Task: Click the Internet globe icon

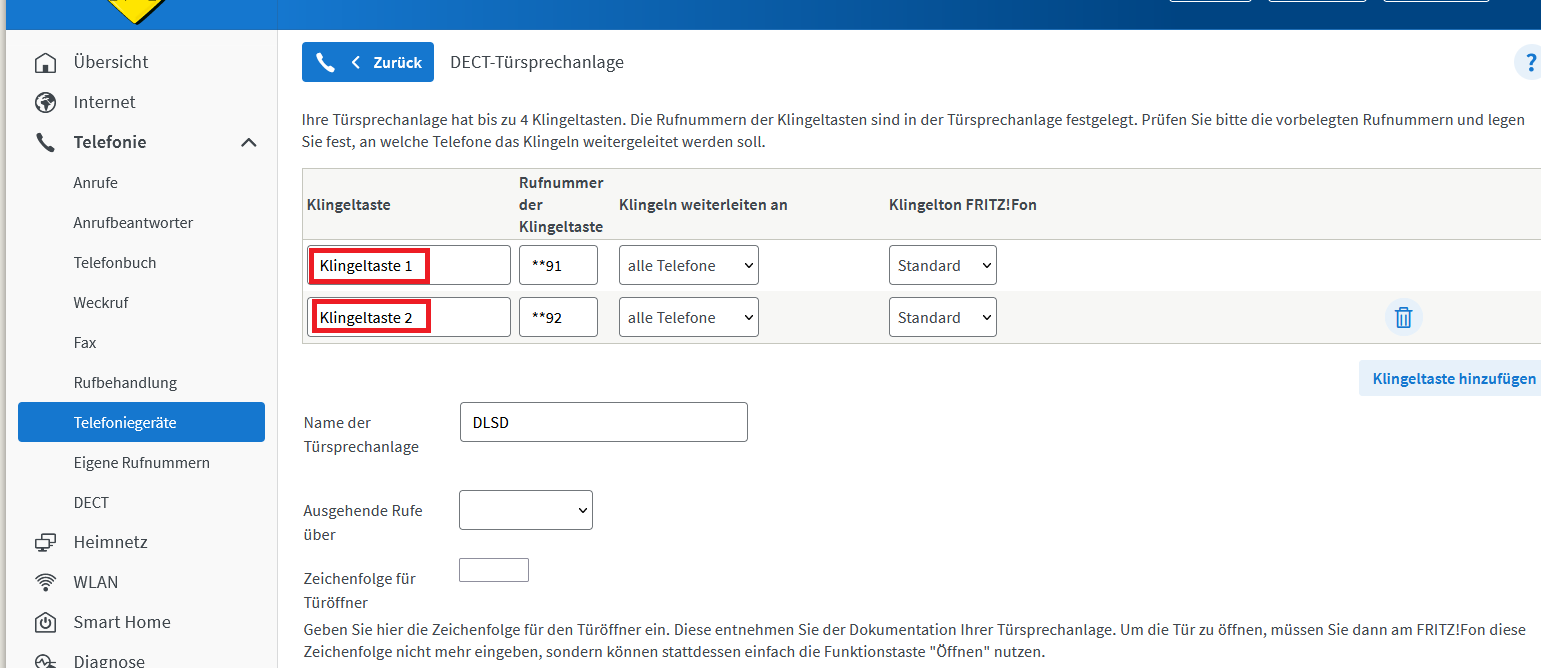Action: tap(45, 103)
